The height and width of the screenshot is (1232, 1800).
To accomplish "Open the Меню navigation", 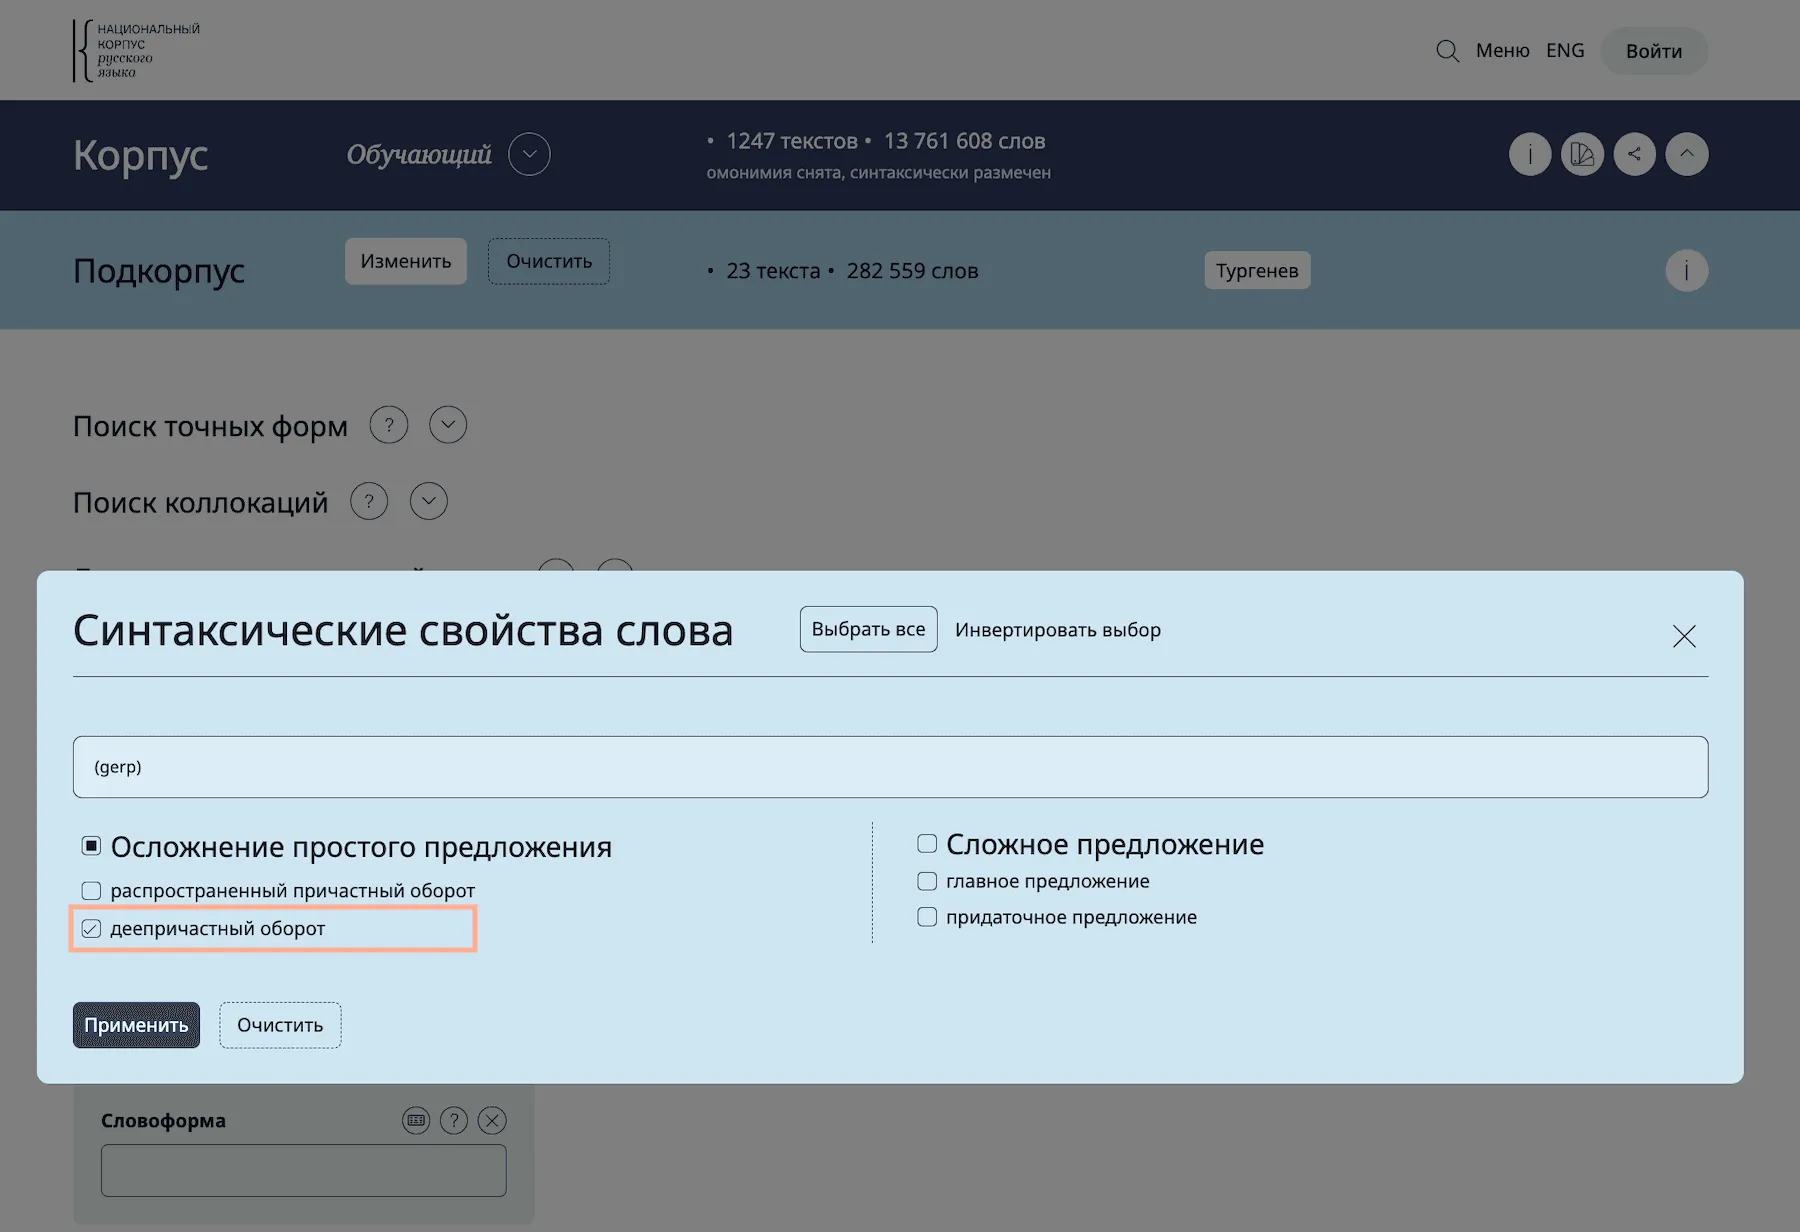I will click(1502, 50).
